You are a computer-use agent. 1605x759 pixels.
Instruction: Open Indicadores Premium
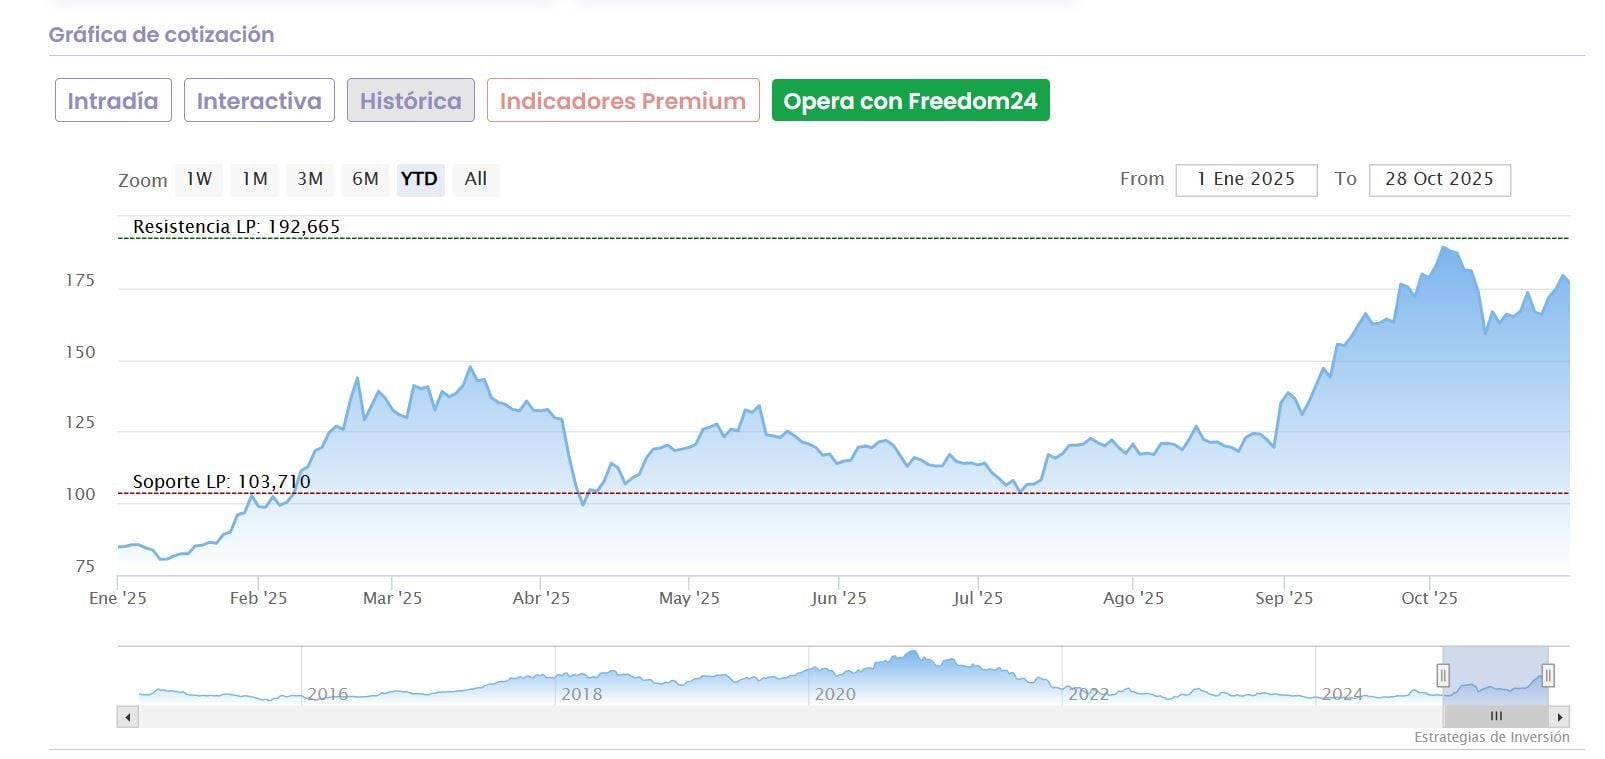point(622,101)
